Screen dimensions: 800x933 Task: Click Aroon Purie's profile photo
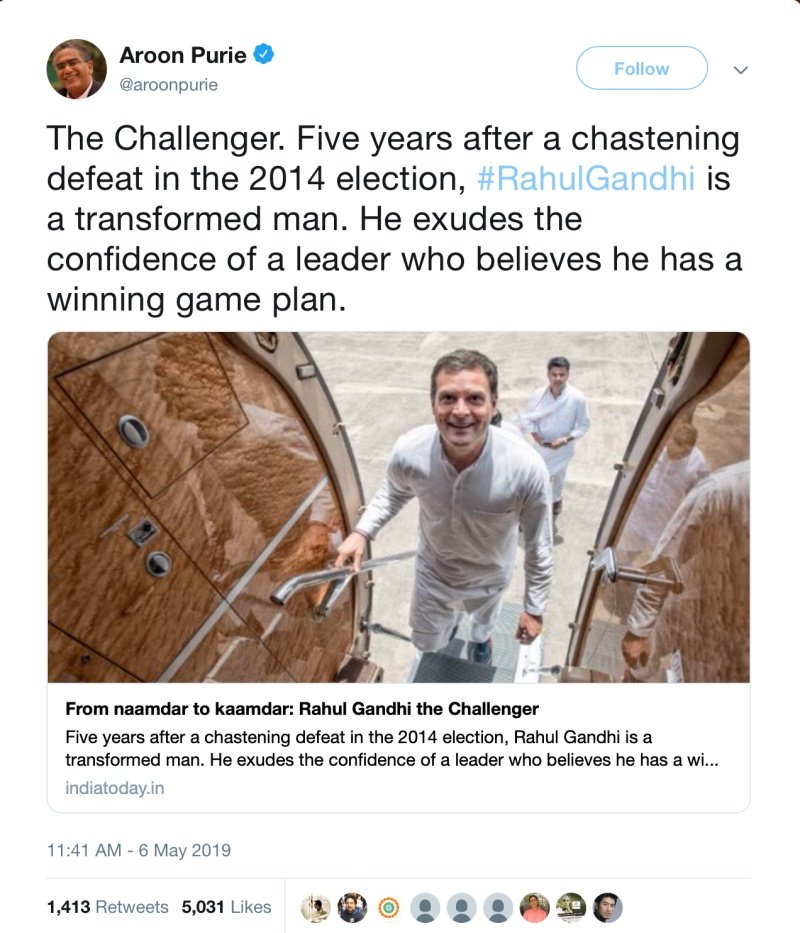(x=76, y=69)
